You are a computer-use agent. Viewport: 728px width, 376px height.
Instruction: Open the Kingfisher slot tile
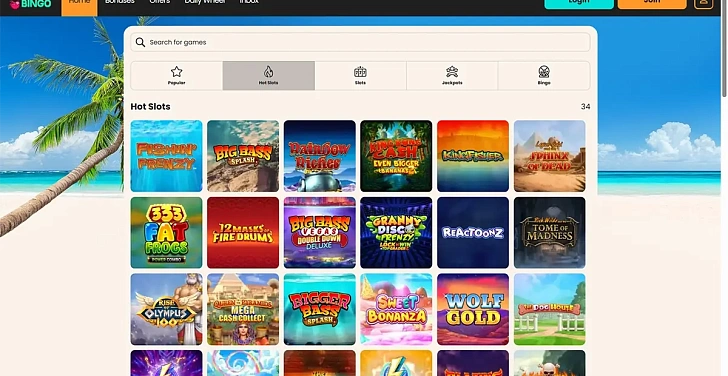473,156
